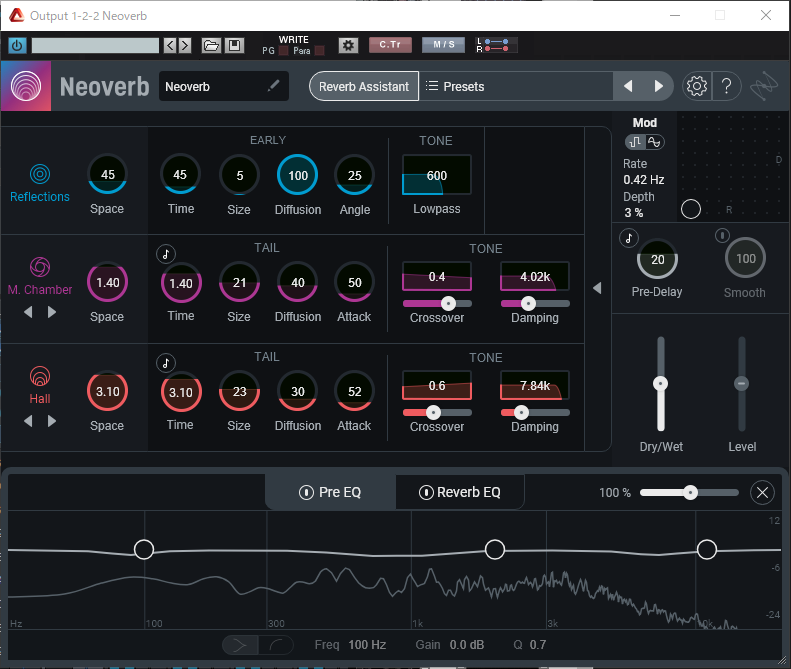791x669 pixels.
Task: Switch to the Reverb EQ tab
Action: (x=460, y=492)
